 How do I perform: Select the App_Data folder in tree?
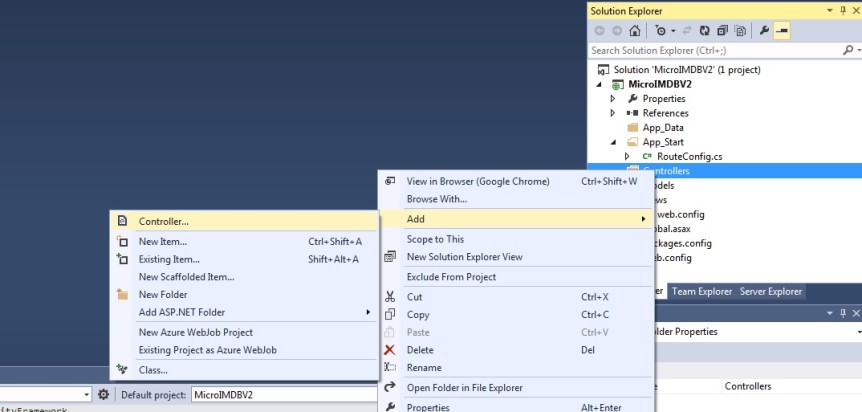click(x=663, y=128)
